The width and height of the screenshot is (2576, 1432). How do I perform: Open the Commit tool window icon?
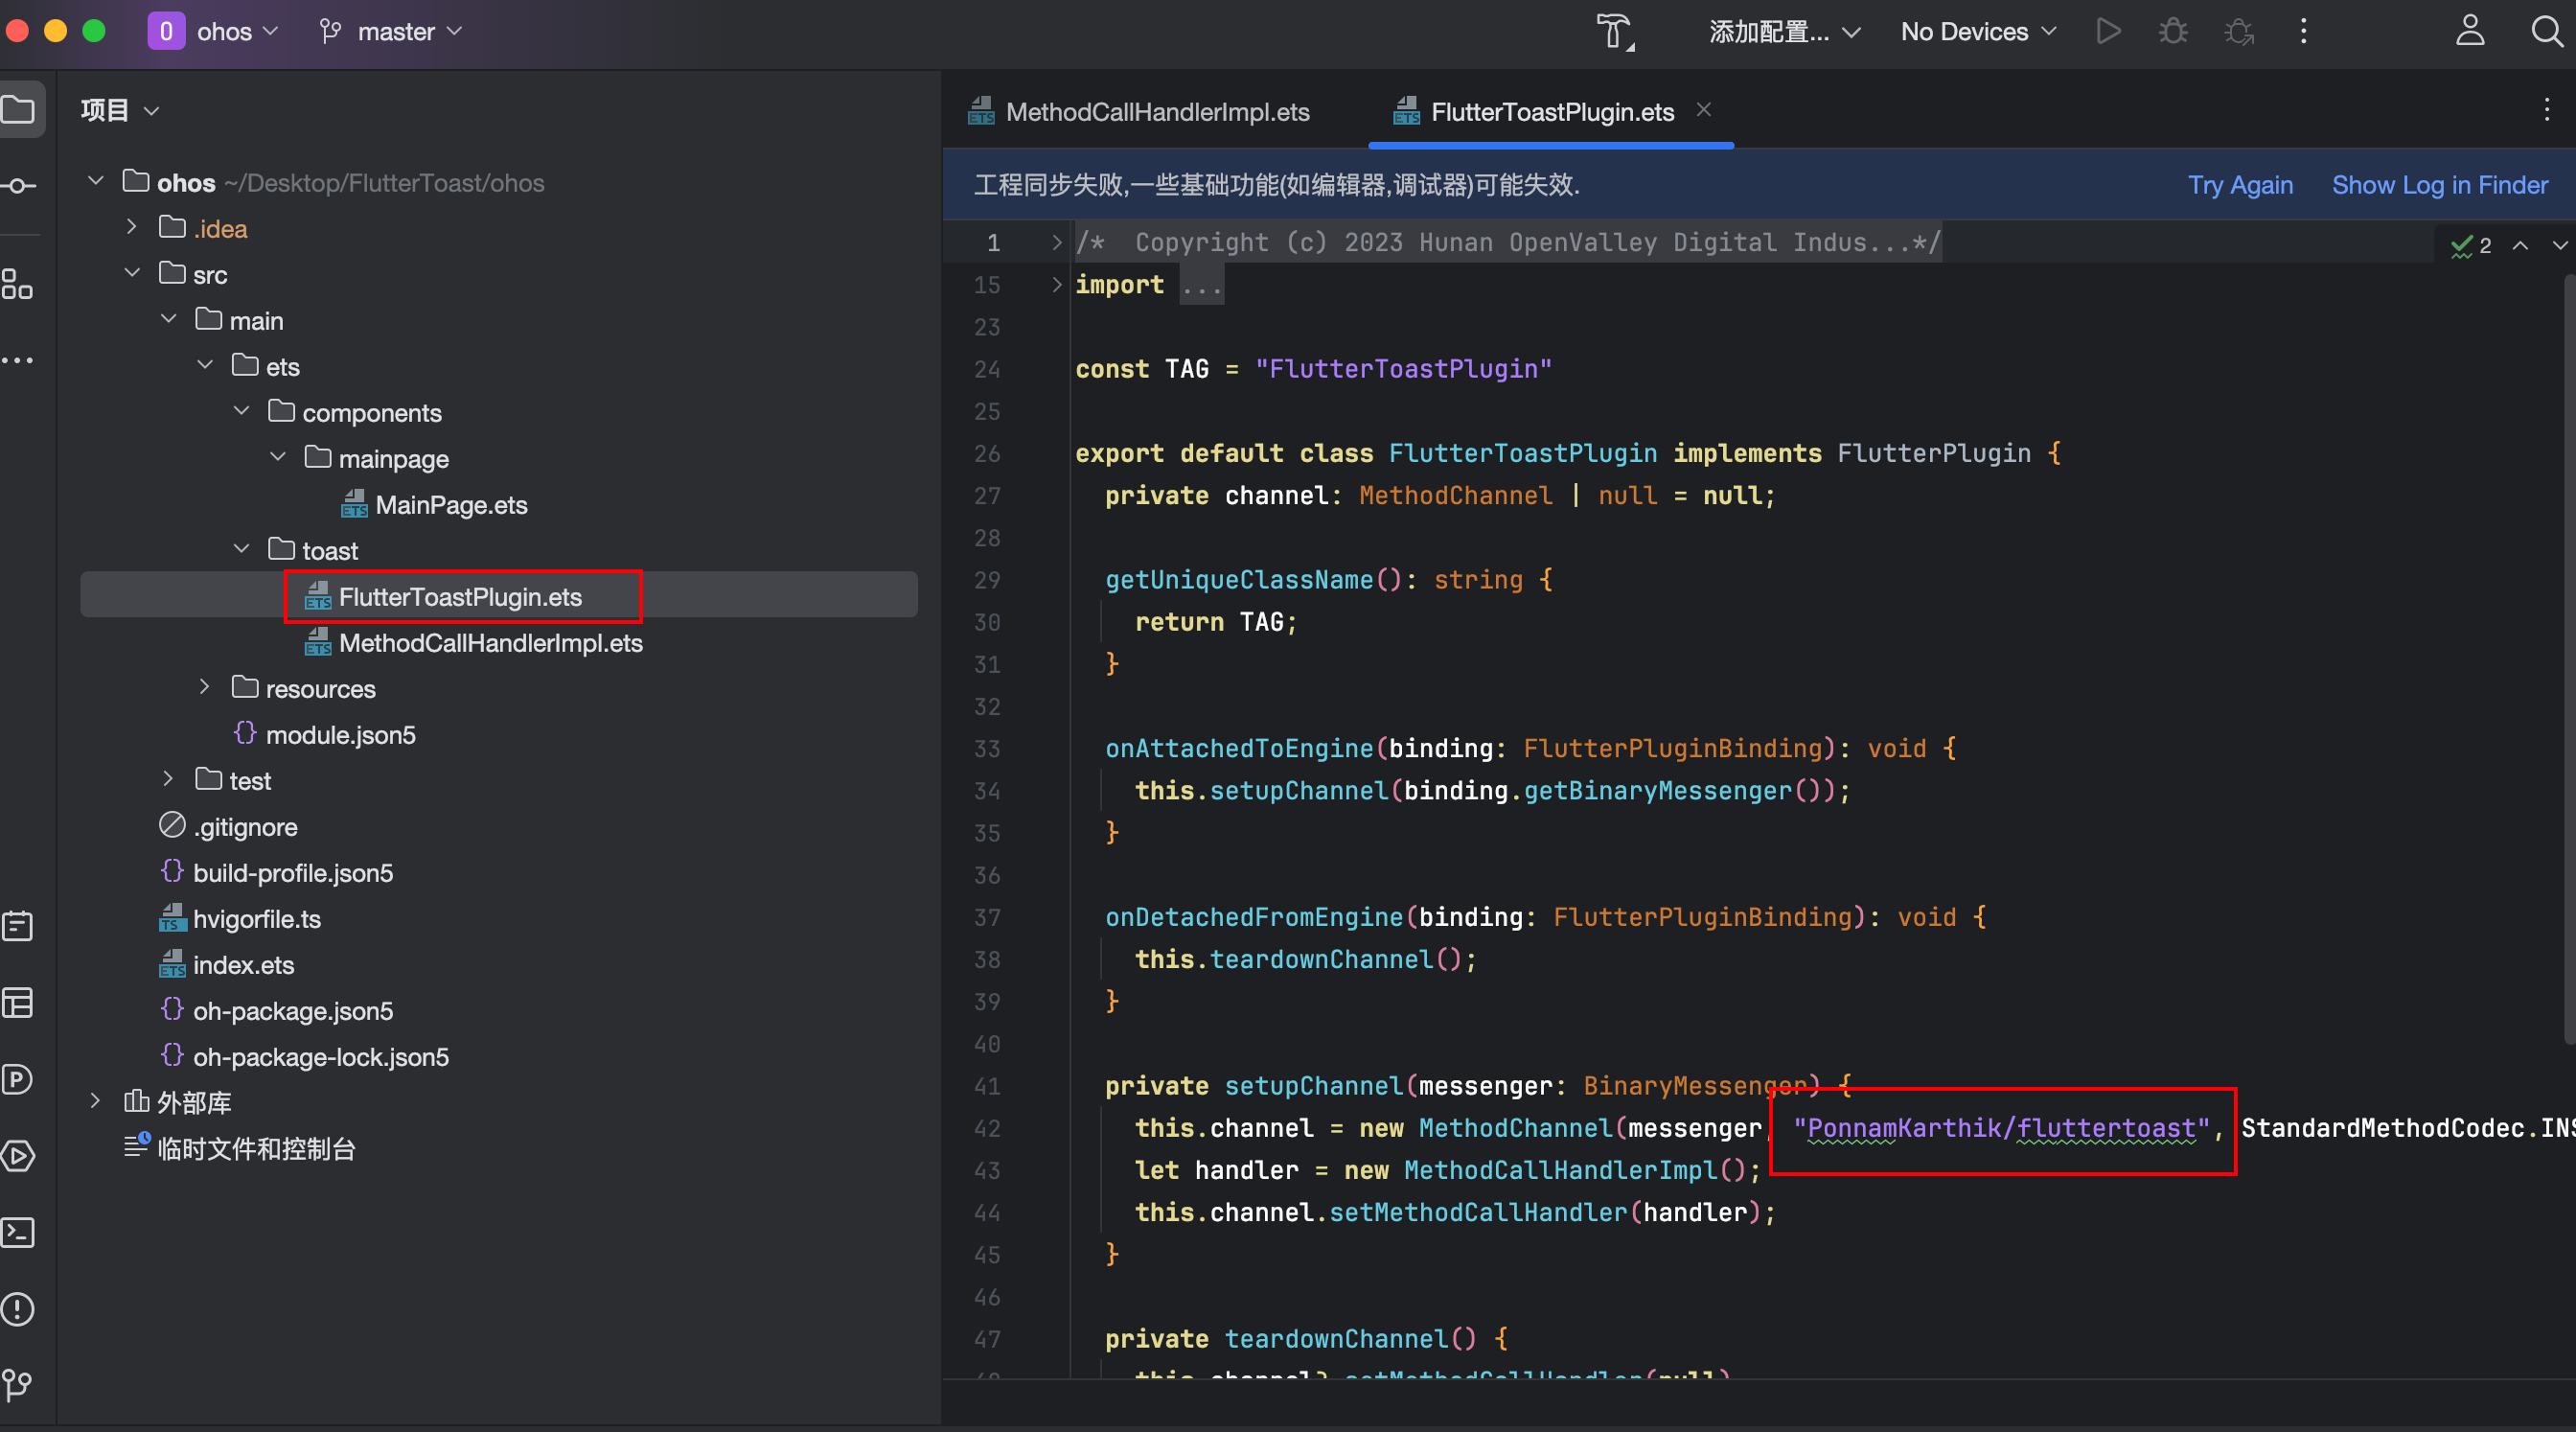tap(19, 186)
